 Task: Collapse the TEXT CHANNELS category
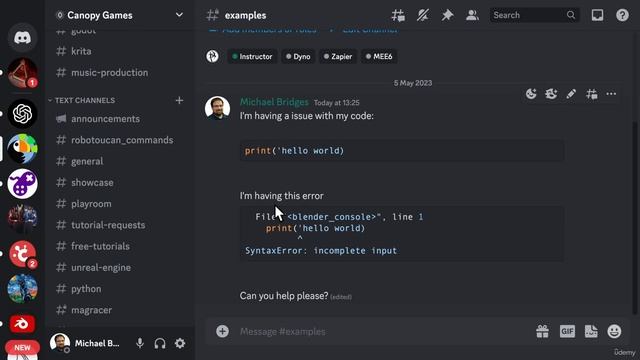click(82, 100)
